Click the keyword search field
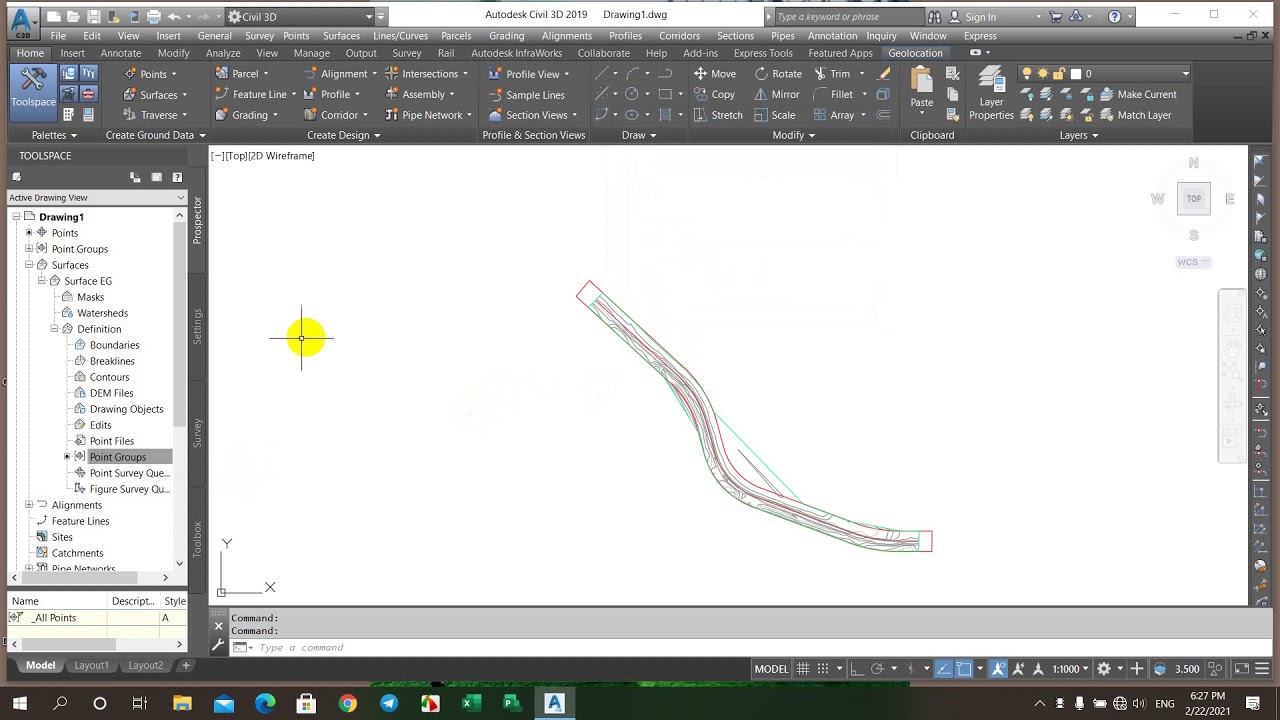1280x720 pixels. (848, 16)
